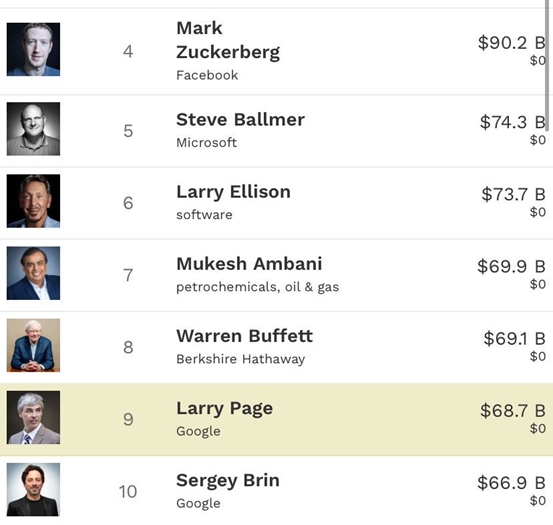Screen dimensions: 553x525
Task: Select the Berkshire Hathaway source text
Action: click(241, 359)
